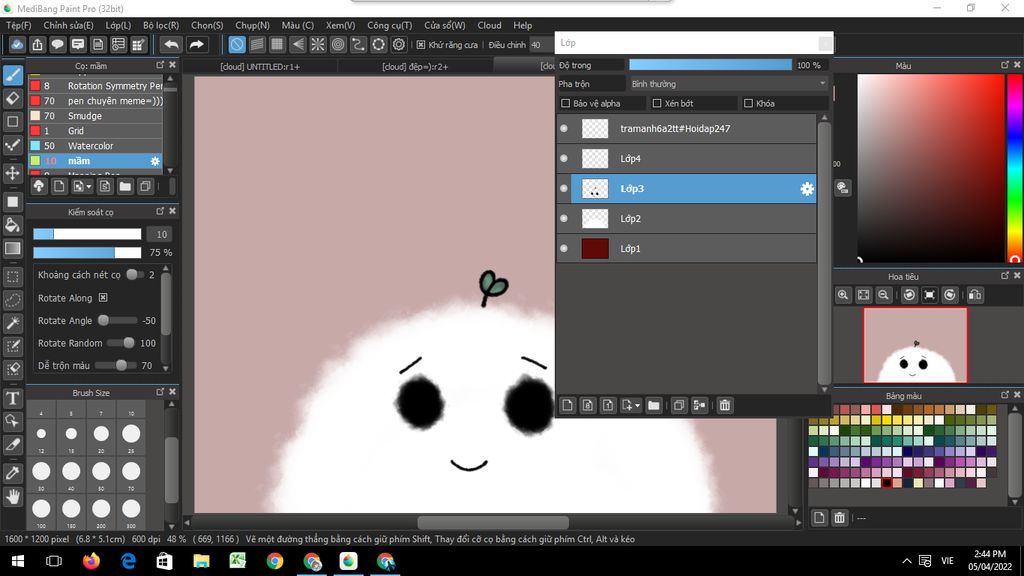This screenshot has height=576, width=1024.
Task: Enable Khóa lock checkbox
Action: (748, 103)
